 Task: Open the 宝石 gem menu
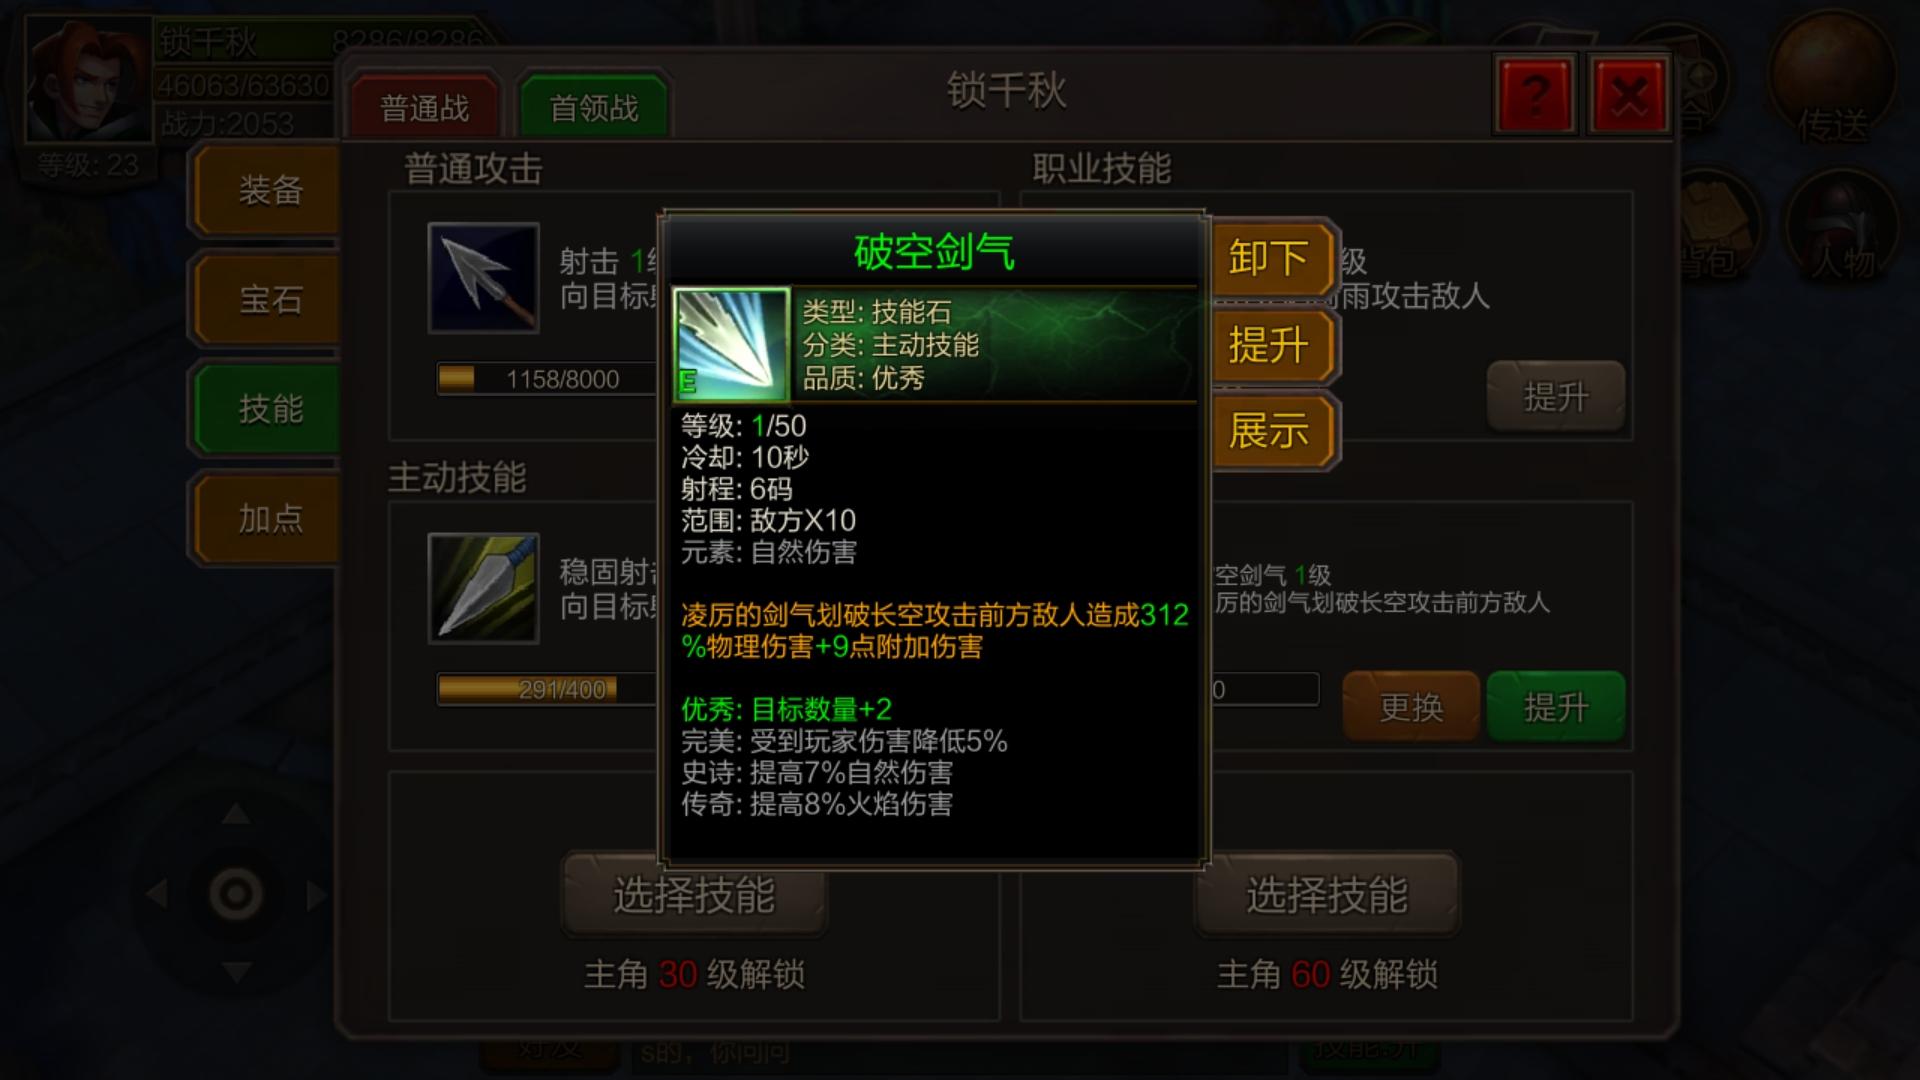click(x=269, y=299)
